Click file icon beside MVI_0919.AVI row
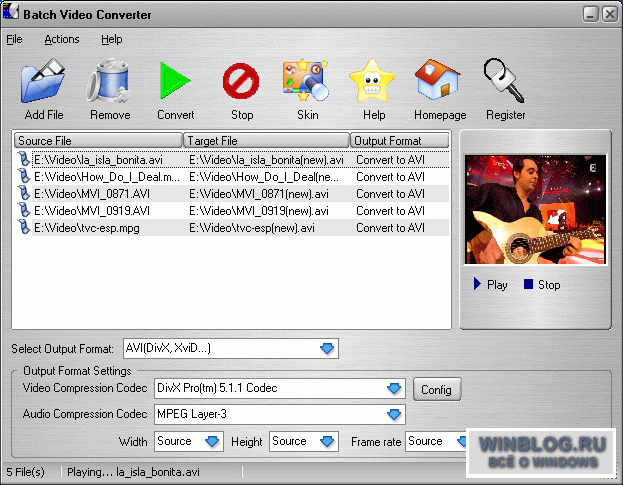Screen dimensions: 623x485 tap(24, 210)
